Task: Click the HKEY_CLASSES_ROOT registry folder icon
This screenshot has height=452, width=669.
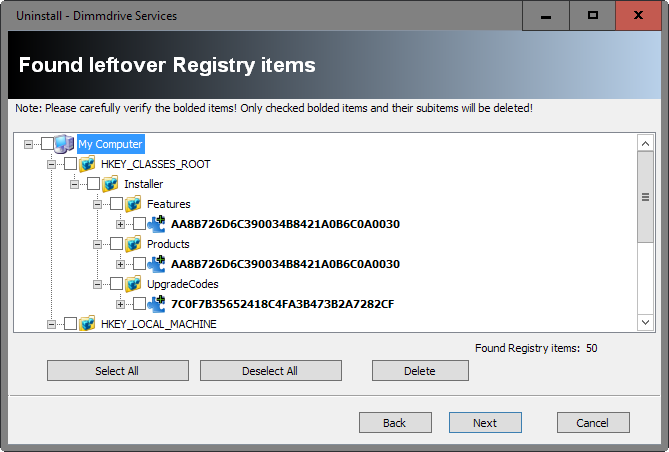Action: (88, 164)
